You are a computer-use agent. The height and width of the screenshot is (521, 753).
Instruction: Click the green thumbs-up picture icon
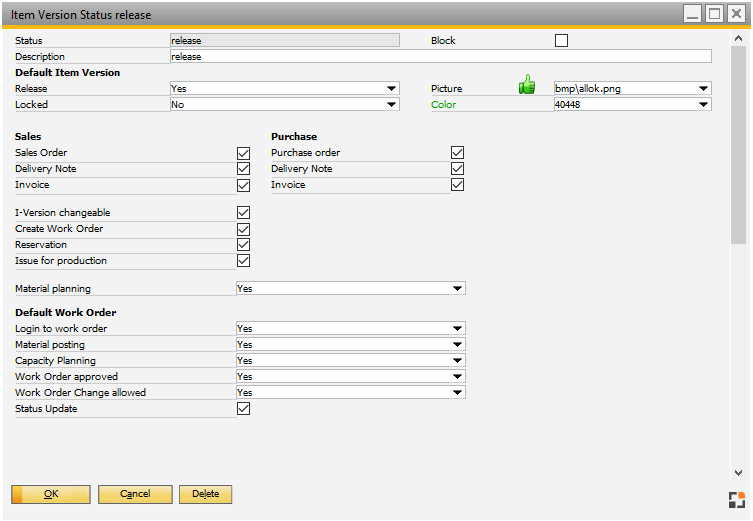point(527,87)
